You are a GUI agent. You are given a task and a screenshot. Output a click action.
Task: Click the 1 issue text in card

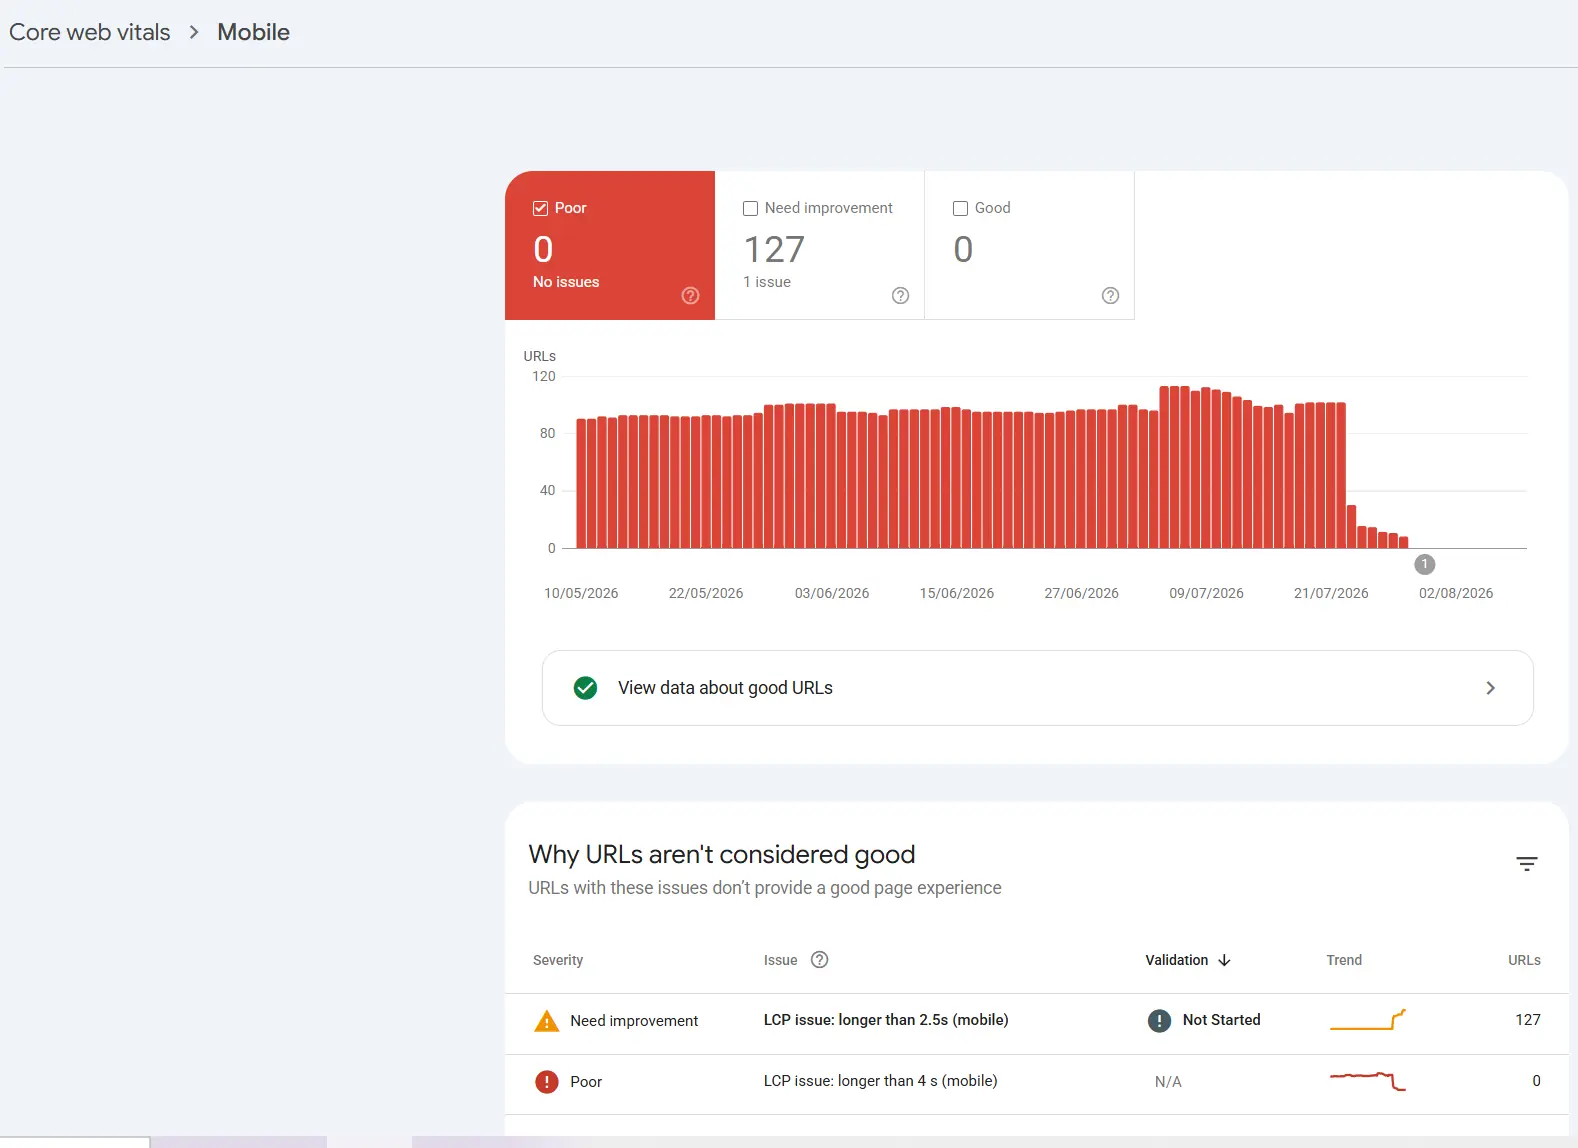click(x=767, y=282)
